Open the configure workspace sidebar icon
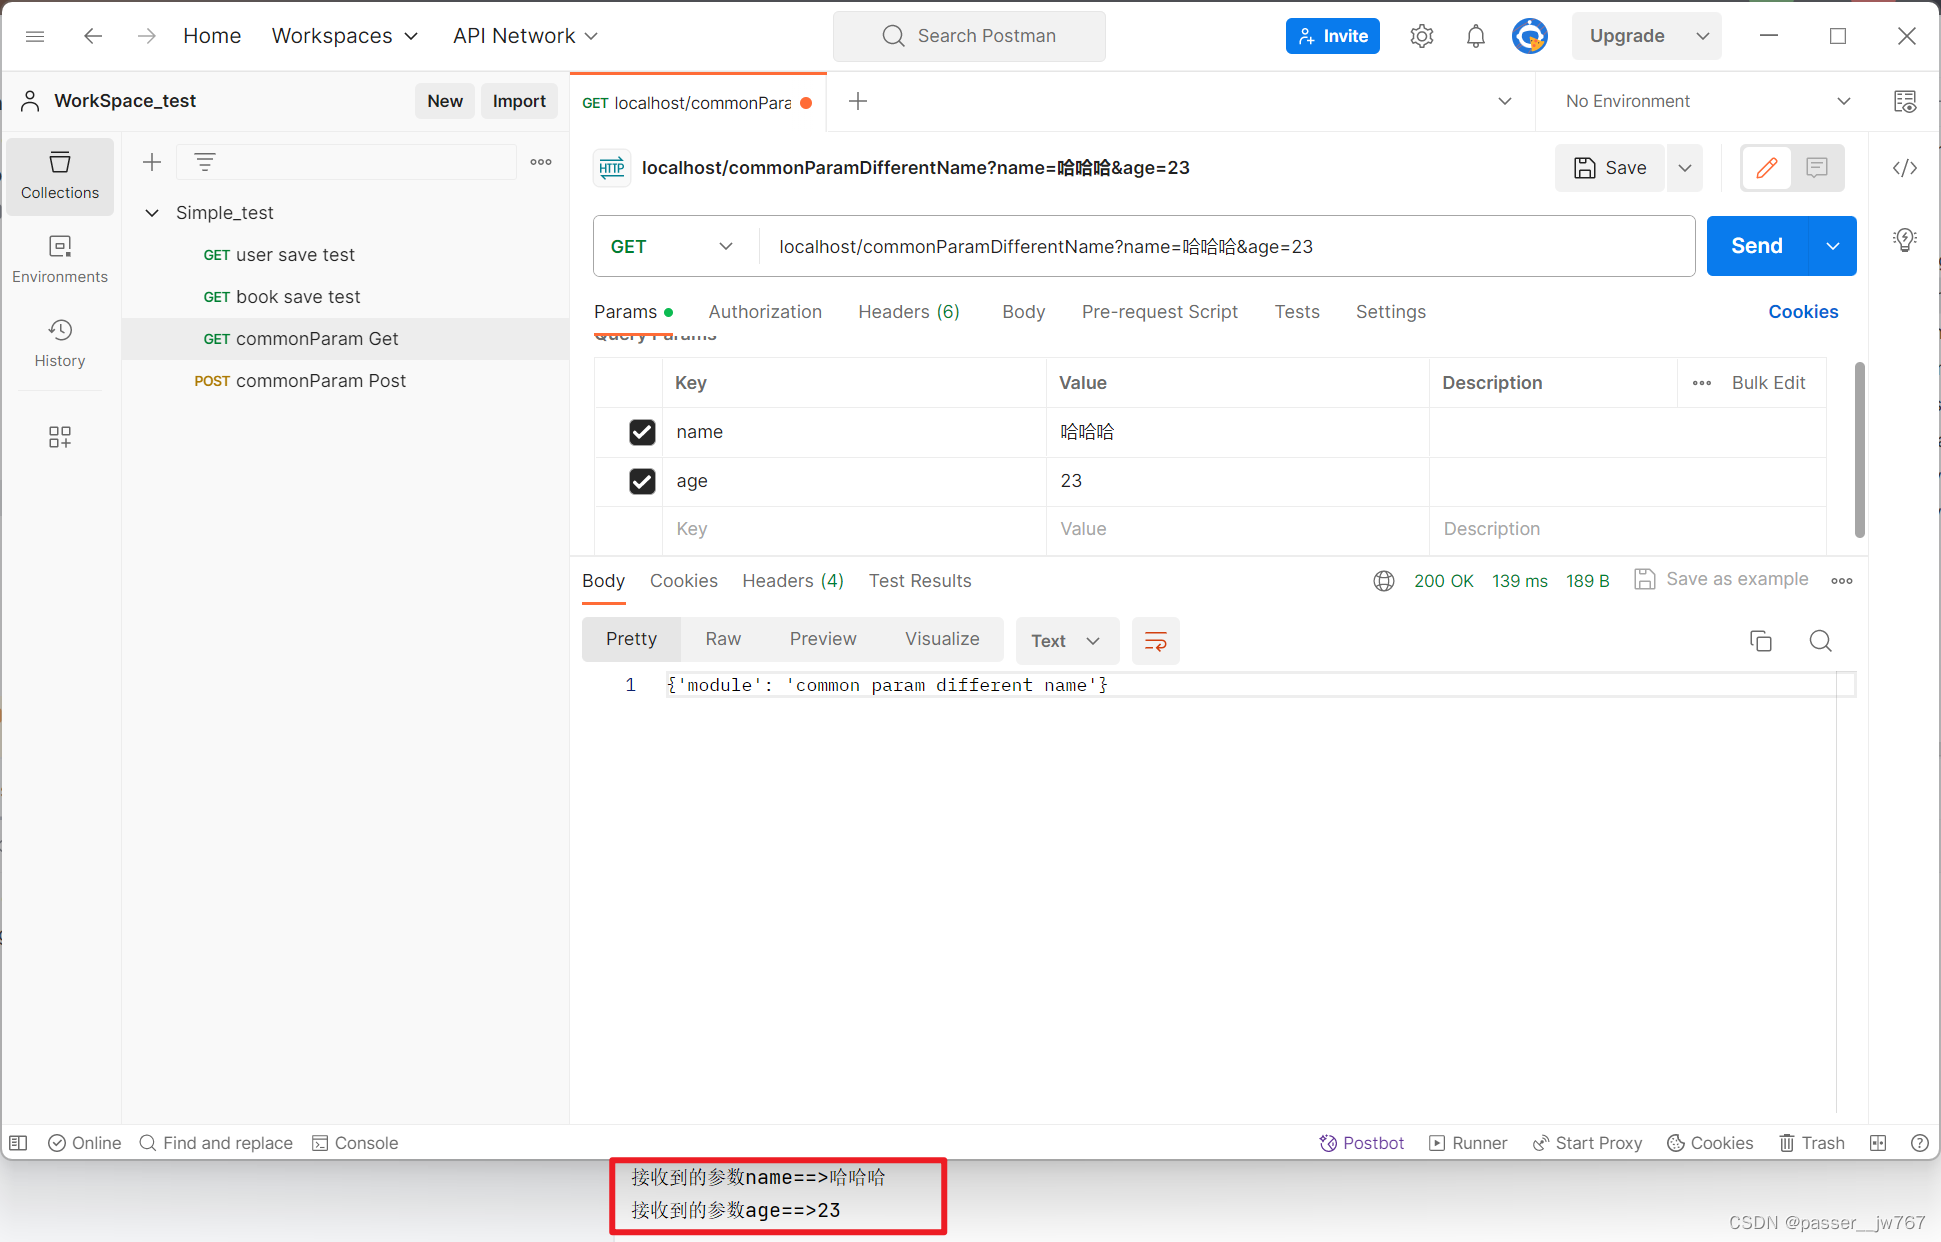This screenshot has height=1242, width=1941. 60,437
